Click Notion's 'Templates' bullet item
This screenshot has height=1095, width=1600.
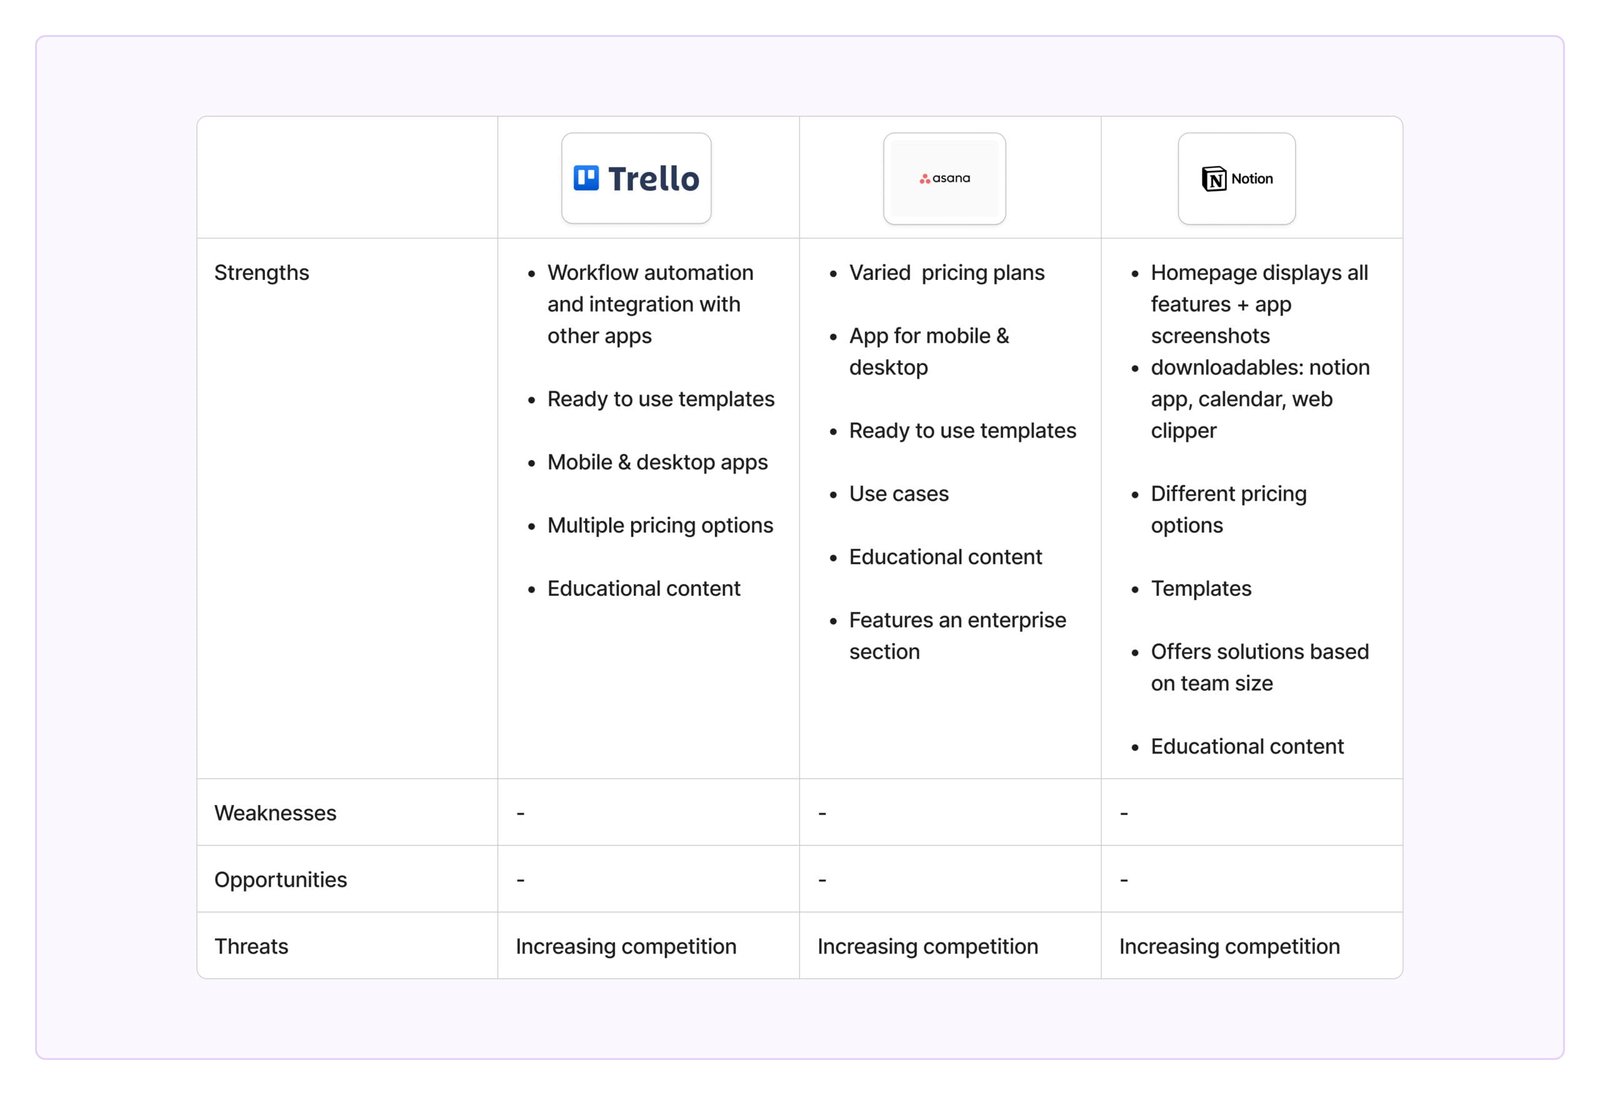point(1200,589)
